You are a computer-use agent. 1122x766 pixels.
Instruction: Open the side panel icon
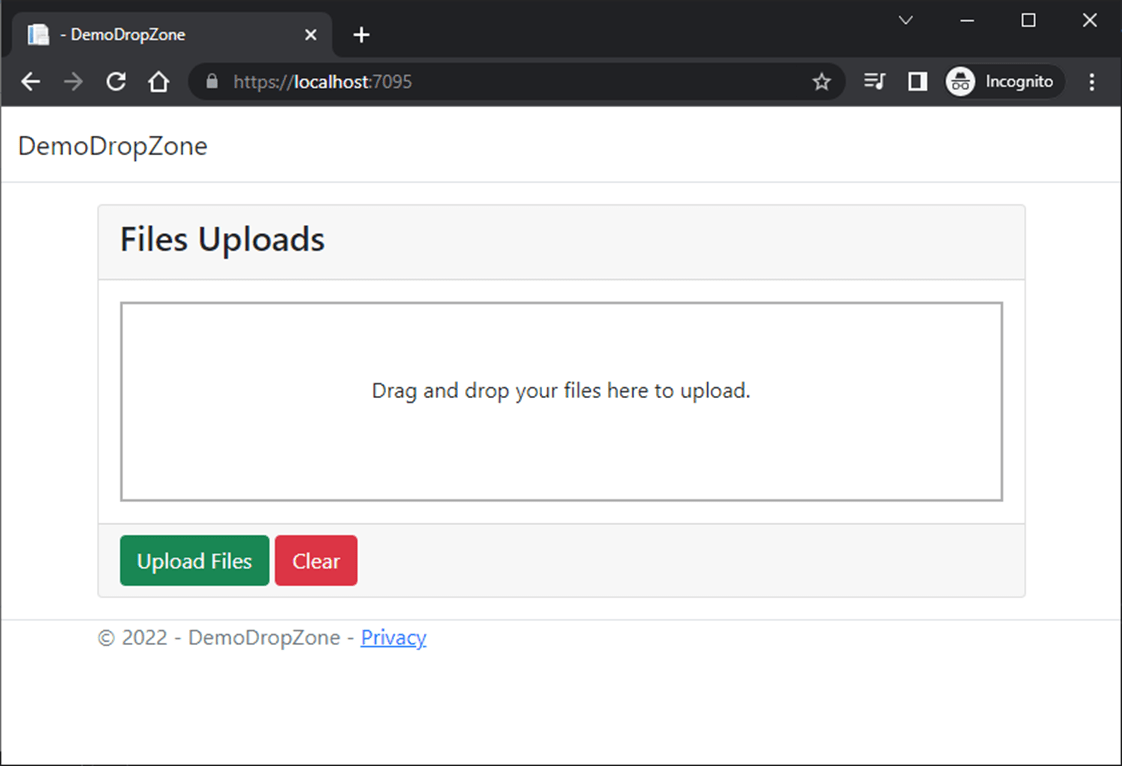[917, 81]
